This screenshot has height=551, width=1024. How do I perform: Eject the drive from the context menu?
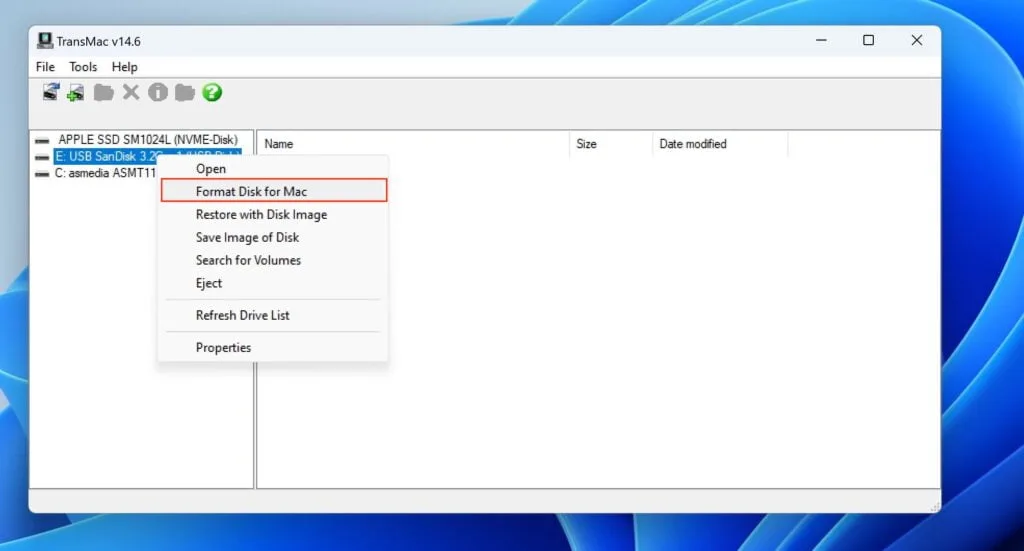point(273,283)
